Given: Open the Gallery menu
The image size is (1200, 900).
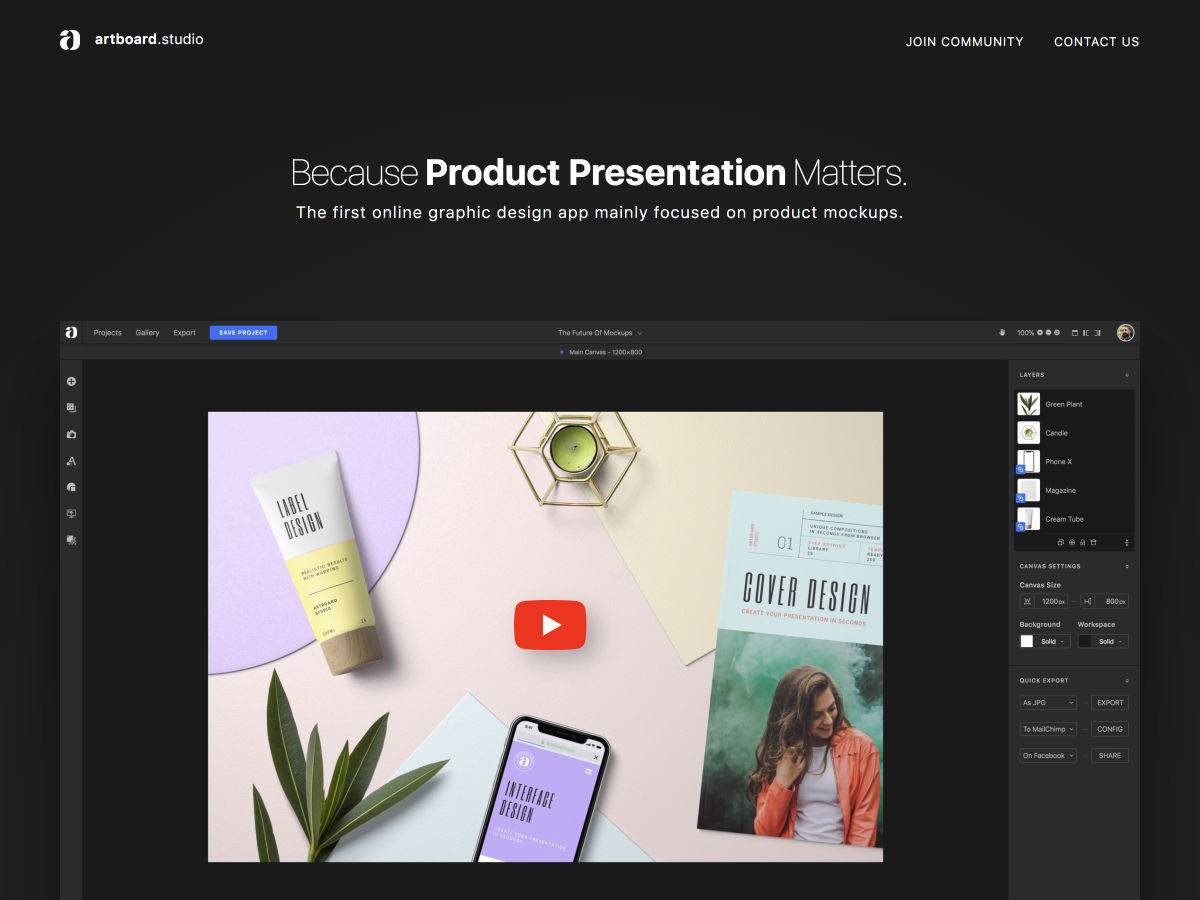Looking at the screenshot, I should point(147,333).
